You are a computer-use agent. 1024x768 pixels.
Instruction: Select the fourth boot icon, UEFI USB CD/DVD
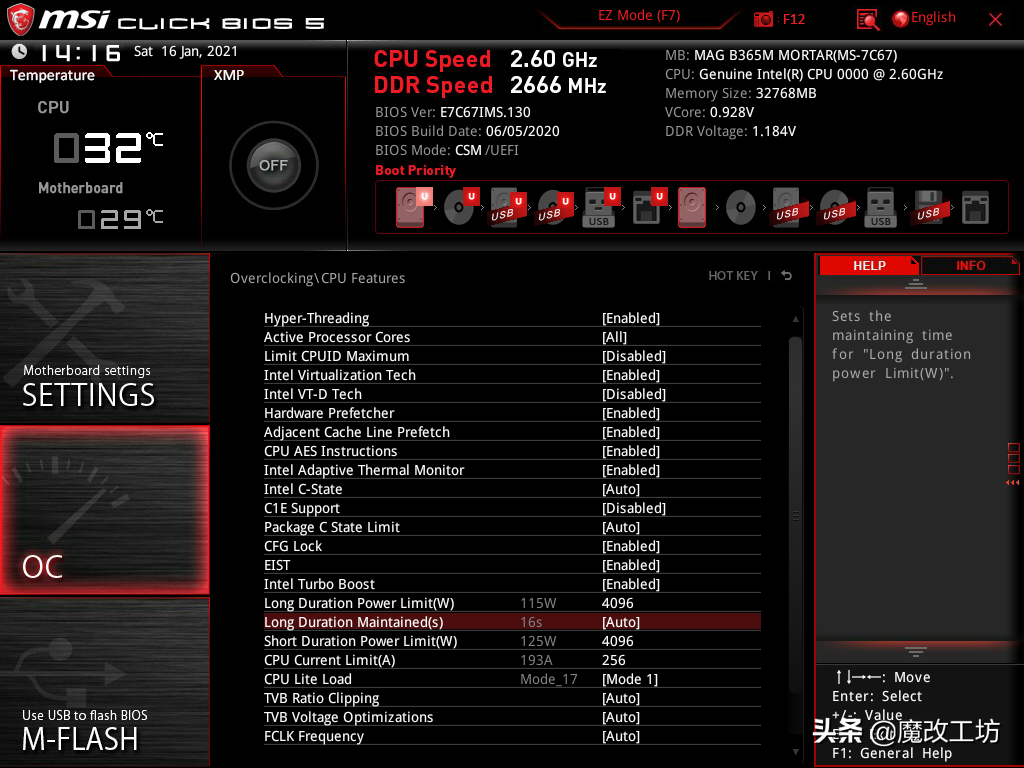coord(552,207)
